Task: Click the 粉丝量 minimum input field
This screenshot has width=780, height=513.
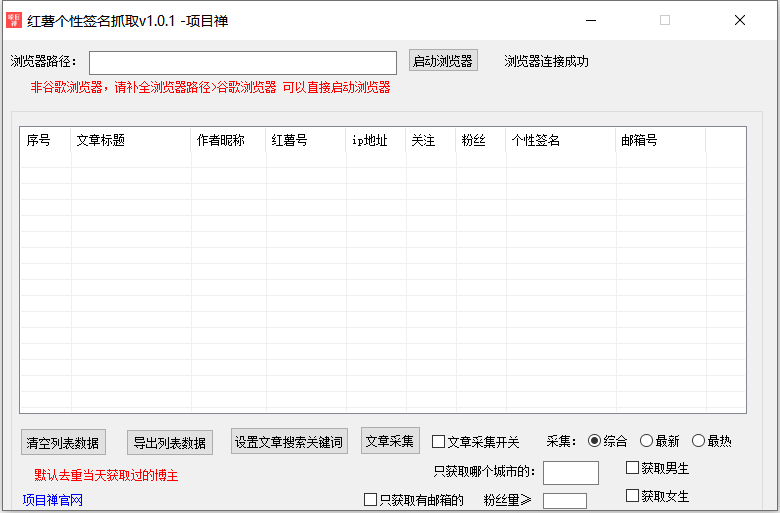Action: tap(564, 501)
